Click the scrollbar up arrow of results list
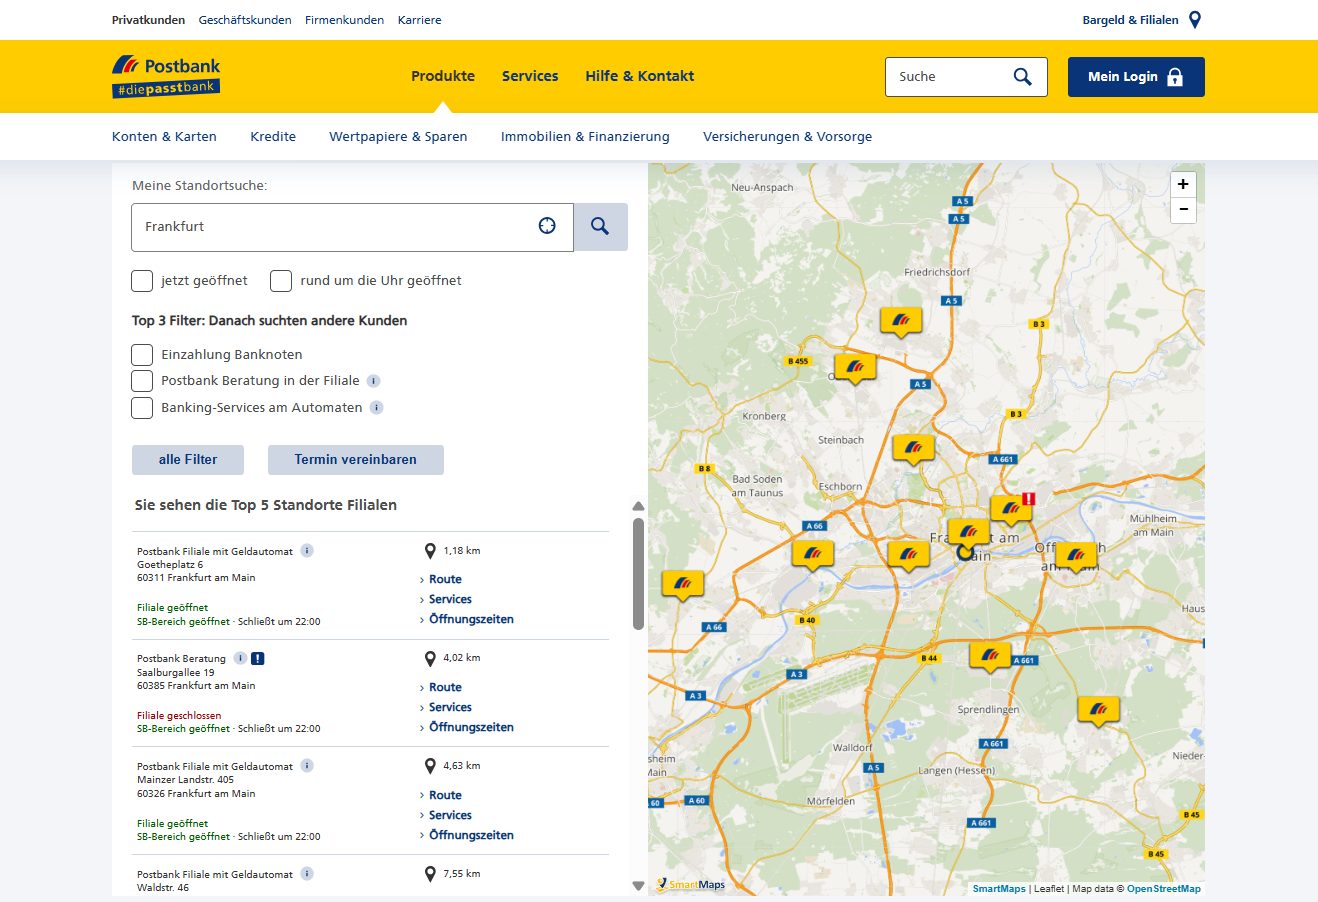This screenshot has height=902, width=1318. pos(638,506)
